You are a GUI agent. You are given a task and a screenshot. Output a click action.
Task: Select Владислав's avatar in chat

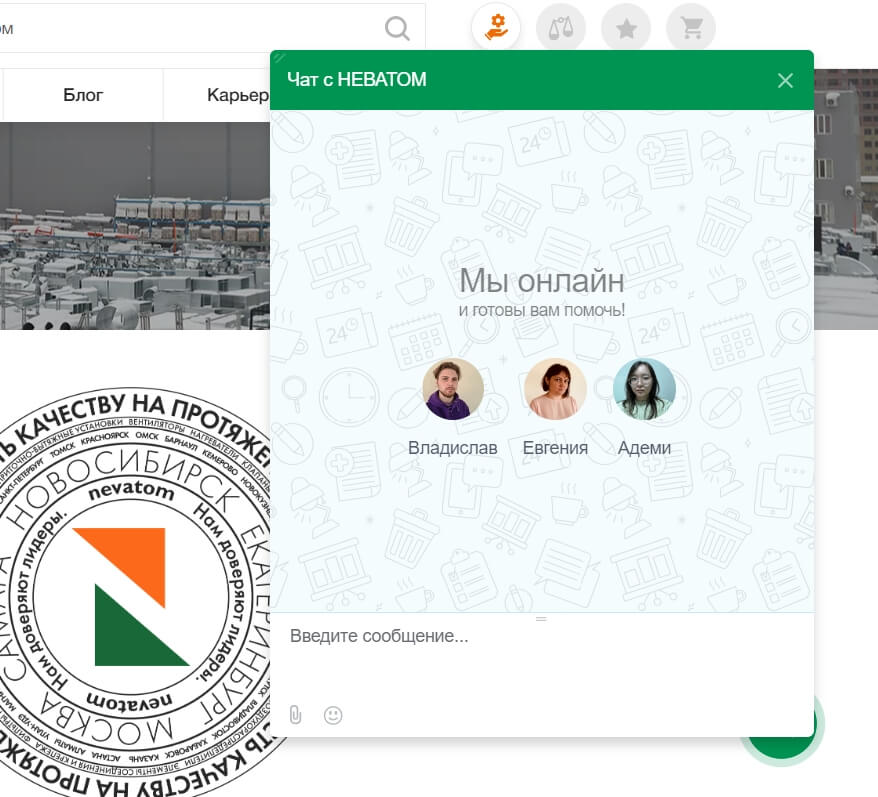click(x=453, y=389)
